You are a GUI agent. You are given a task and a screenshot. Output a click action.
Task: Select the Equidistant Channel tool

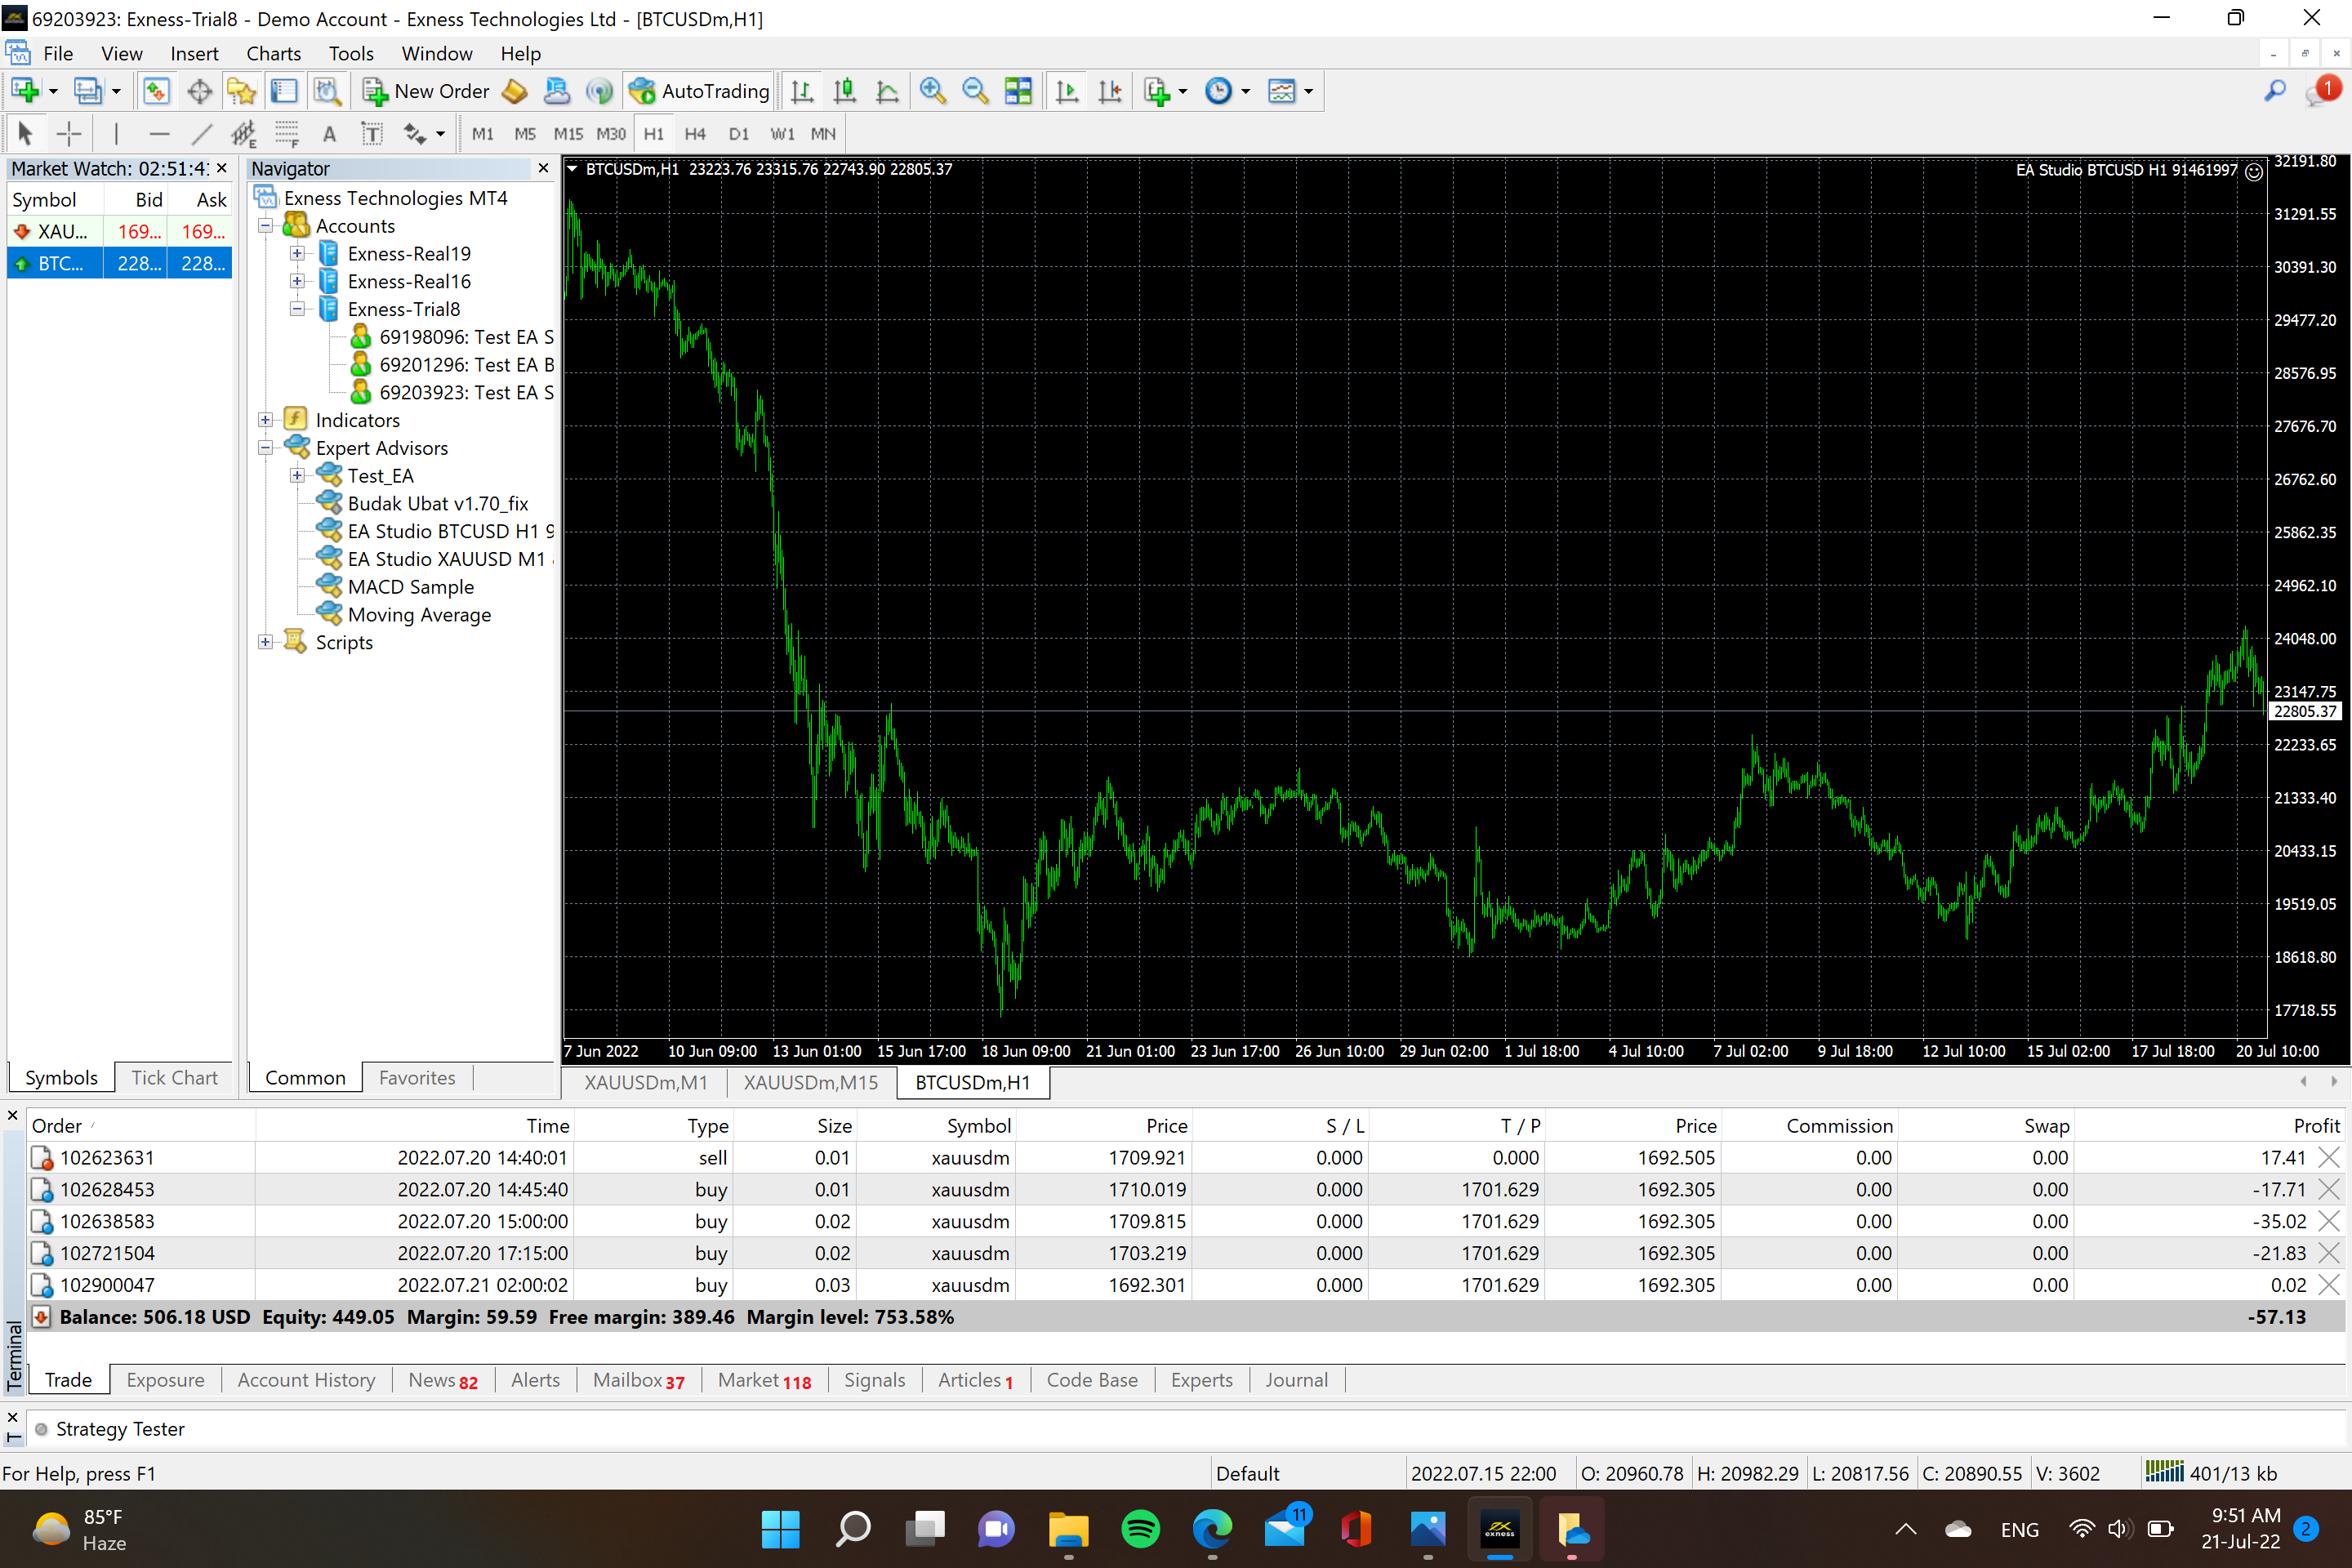[244, 133]
